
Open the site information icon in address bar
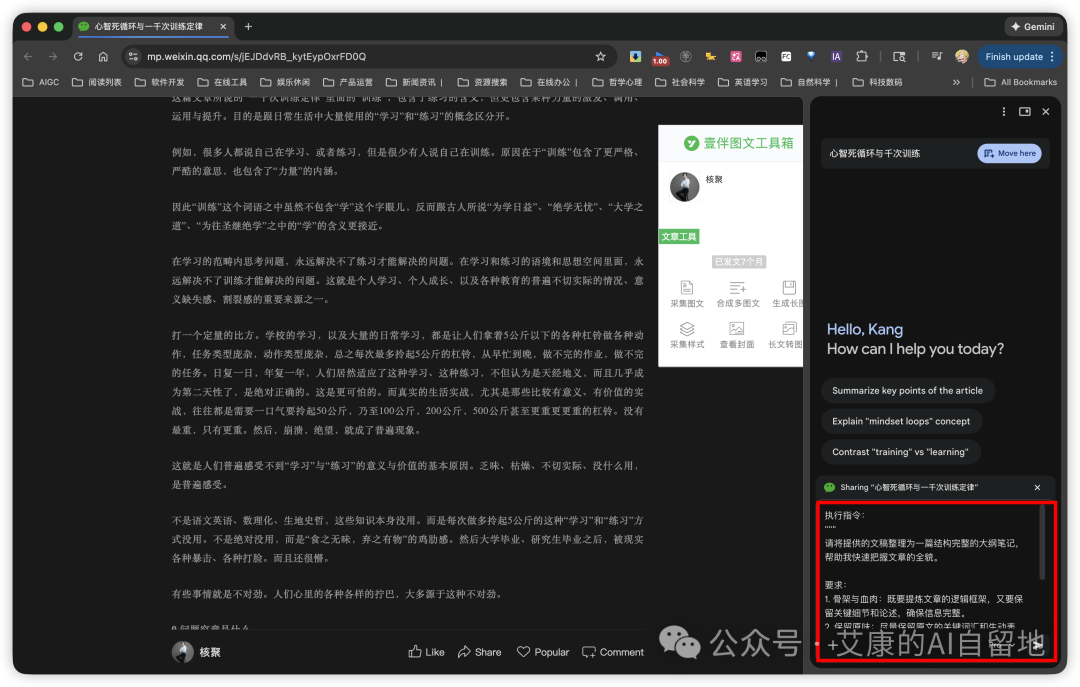[134, 57]
